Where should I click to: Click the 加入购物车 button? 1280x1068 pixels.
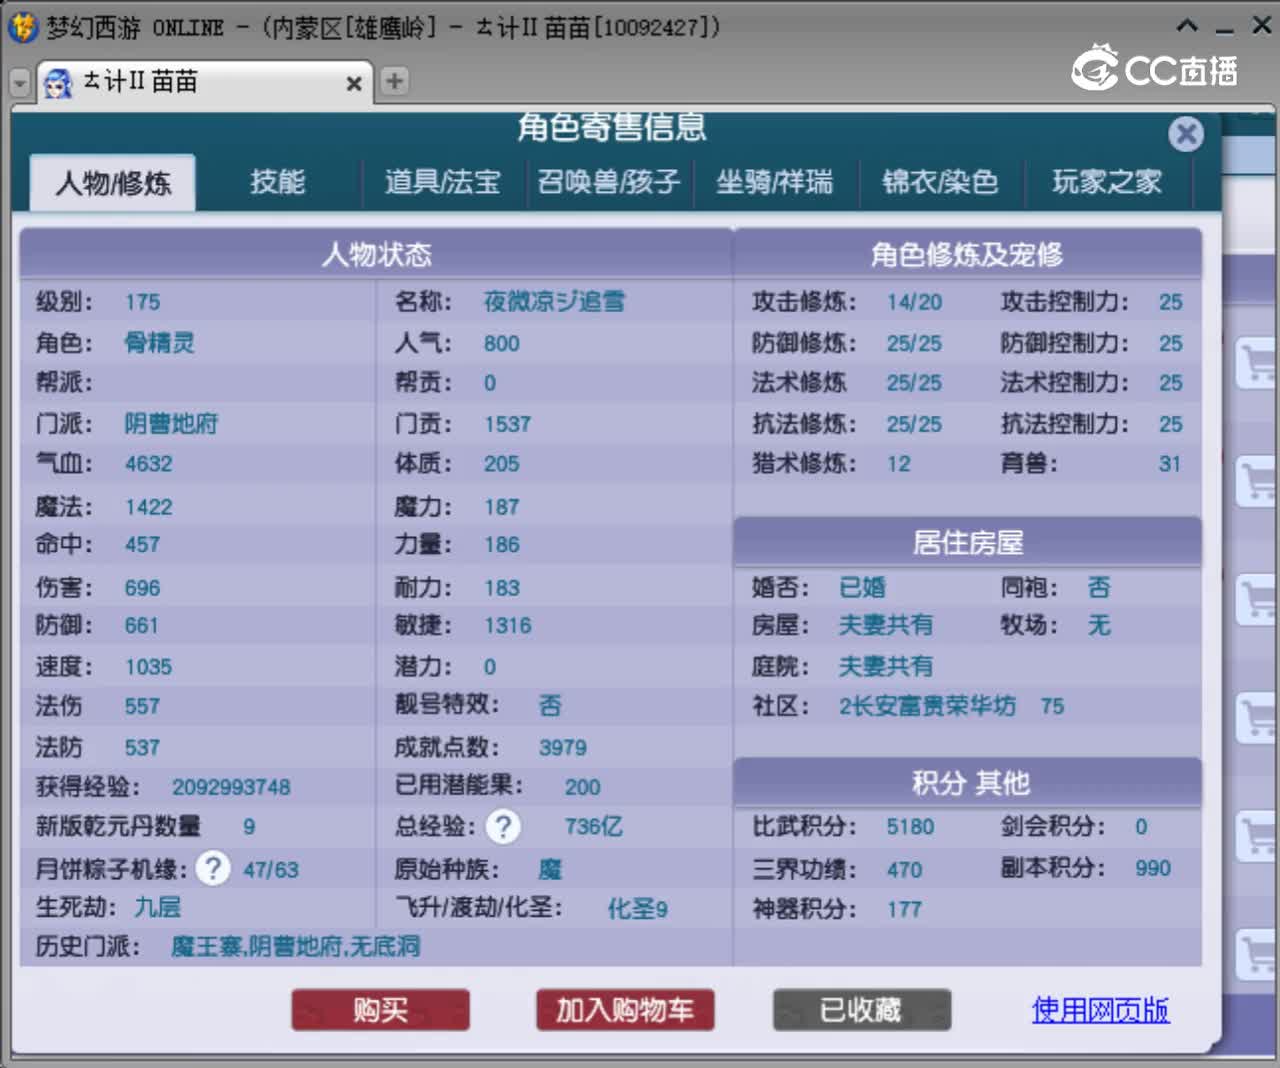(625, 1010)
